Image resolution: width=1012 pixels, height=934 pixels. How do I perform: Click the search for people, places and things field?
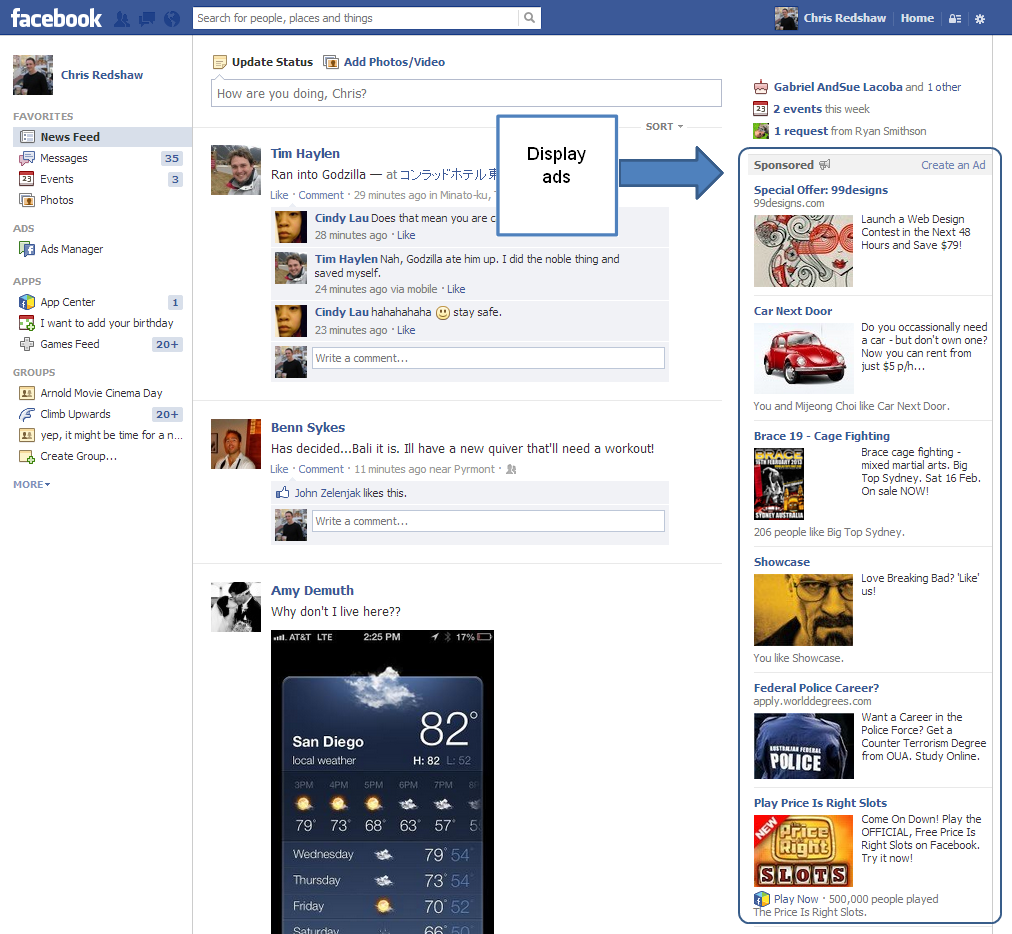pyautogui.click(x=356, y=18)
